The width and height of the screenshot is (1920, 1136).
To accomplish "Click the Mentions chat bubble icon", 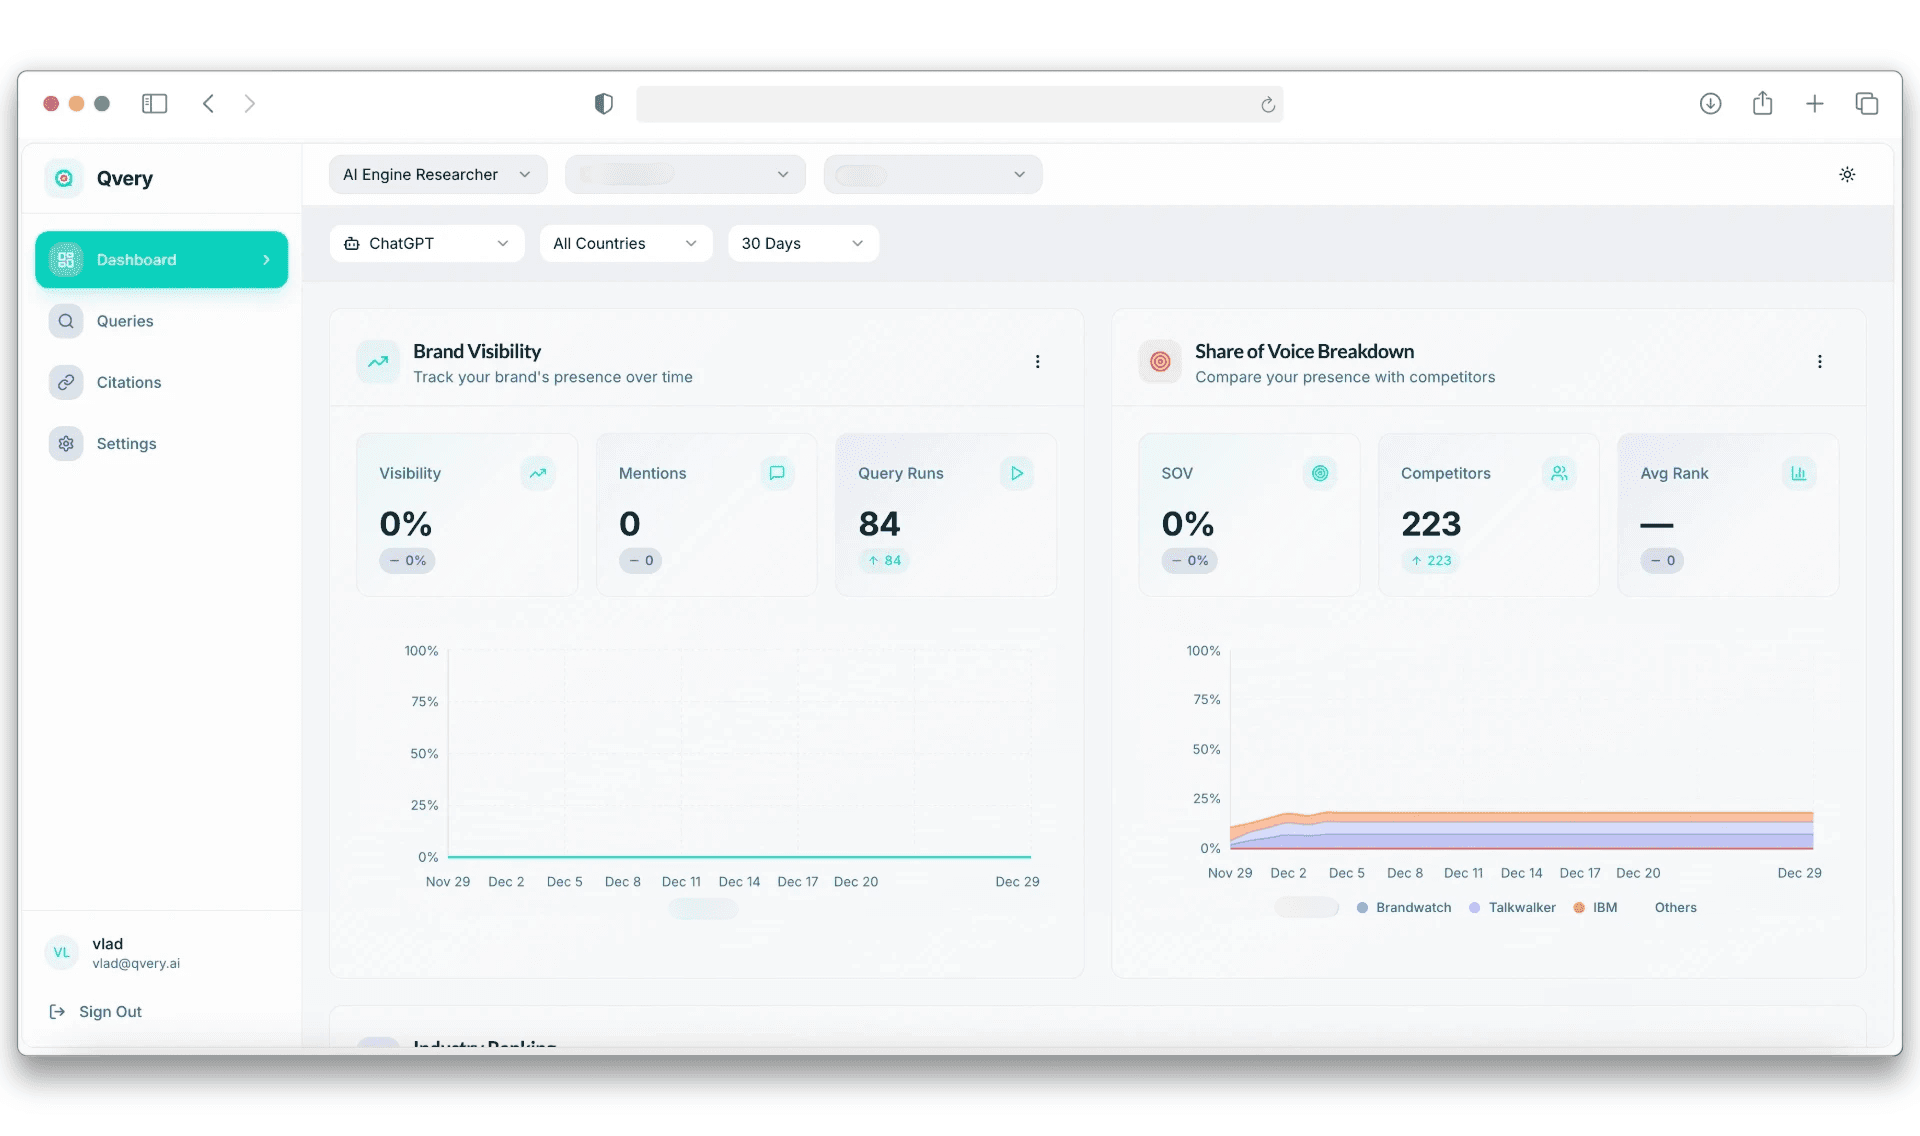I will coord(776,473).
